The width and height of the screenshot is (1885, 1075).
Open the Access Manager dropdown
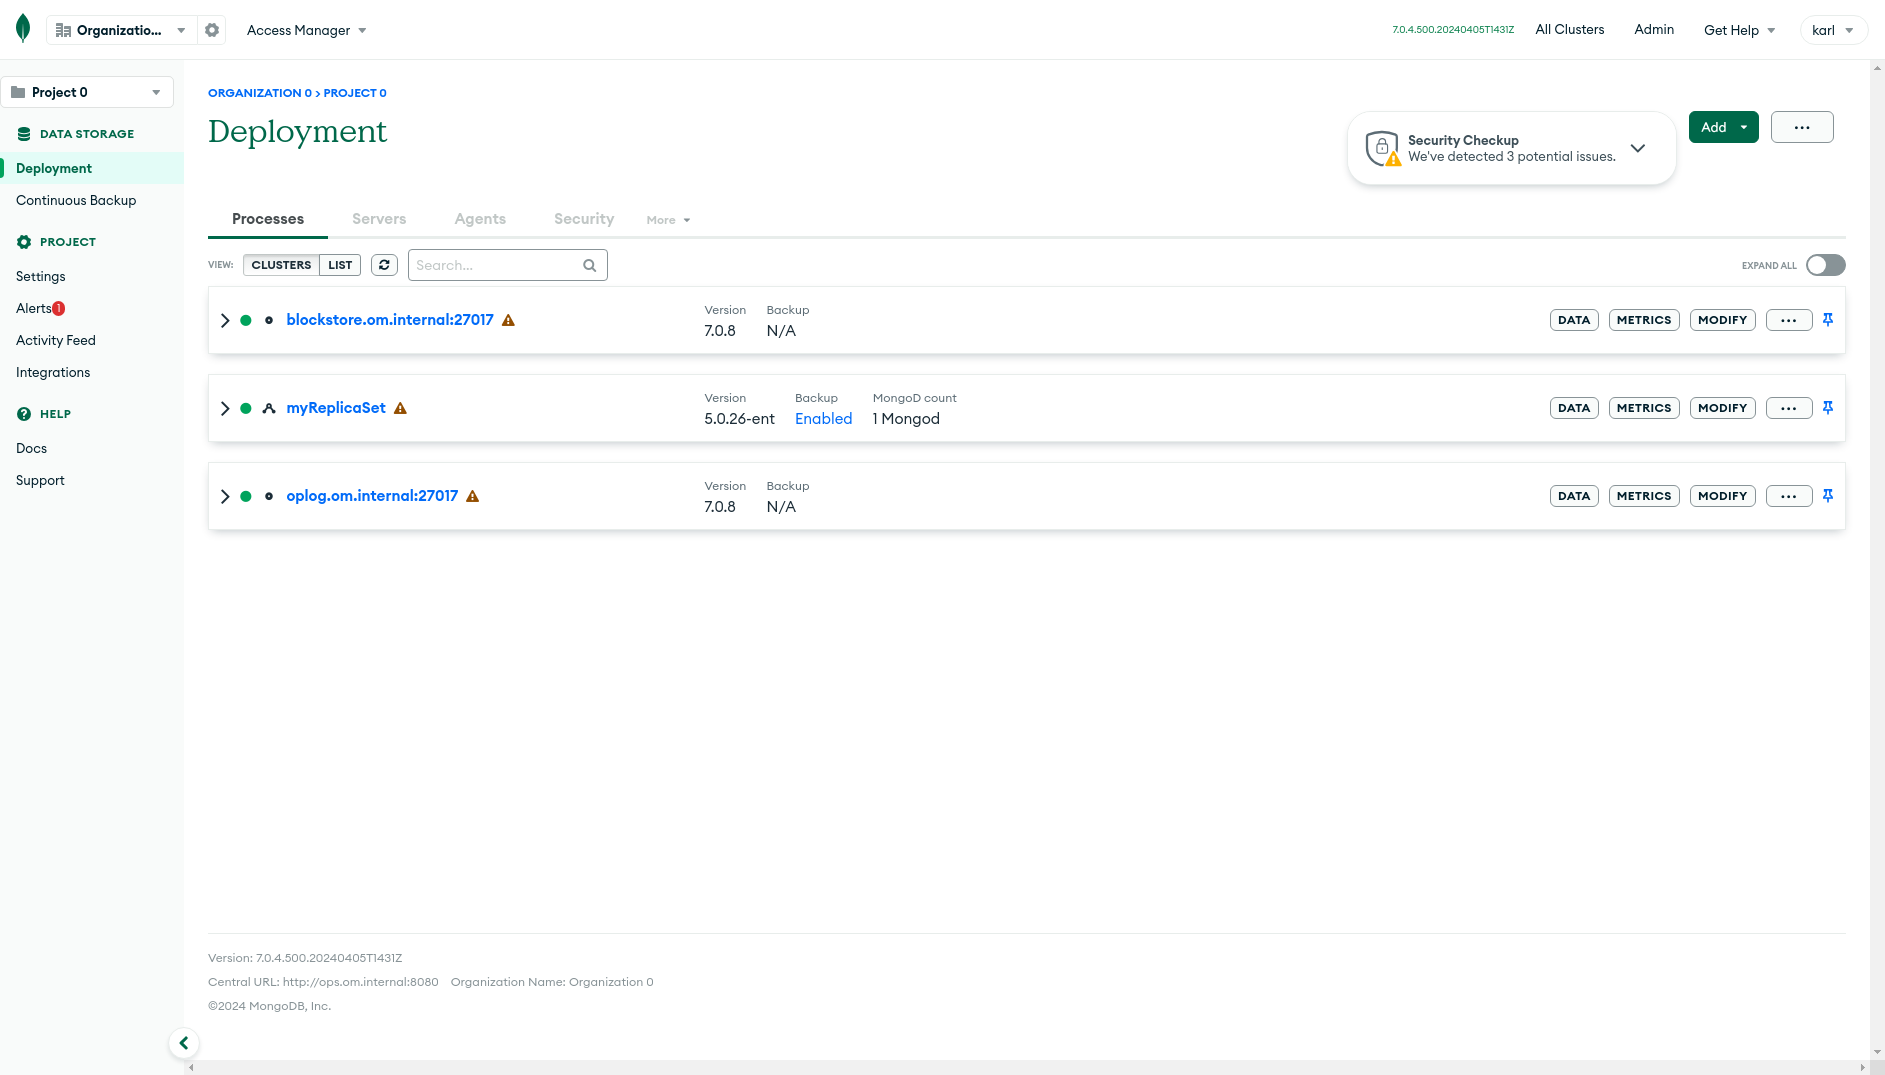tap(306, 30)
